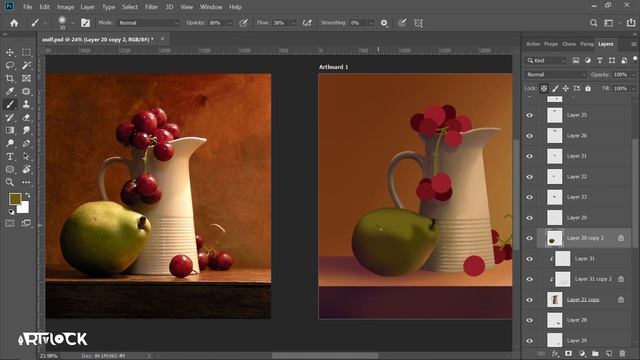Image resolution: width=640 pixels, height=360 pixels.
Task: Open the Filter menu
Action: [x=151, y=7]
